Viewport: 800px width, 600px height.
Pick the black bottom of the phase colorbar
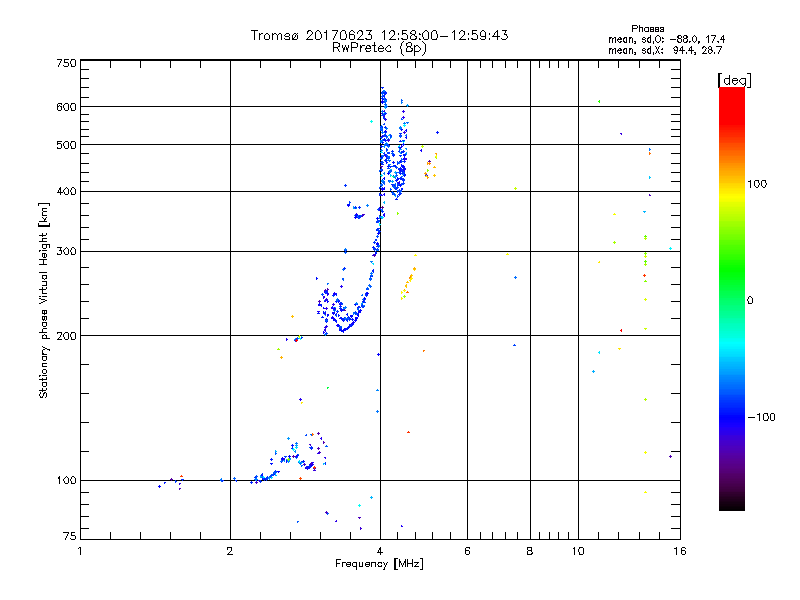tap(732, 506)
